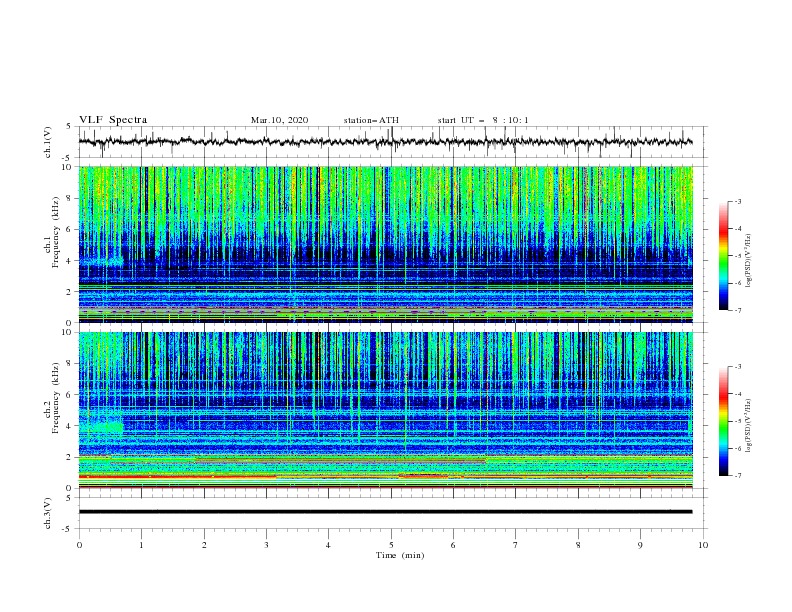Click the log(PSD) label beside ch.2 color bar
The width and height of the screenshot is (792, 612).
coord(749,425)
